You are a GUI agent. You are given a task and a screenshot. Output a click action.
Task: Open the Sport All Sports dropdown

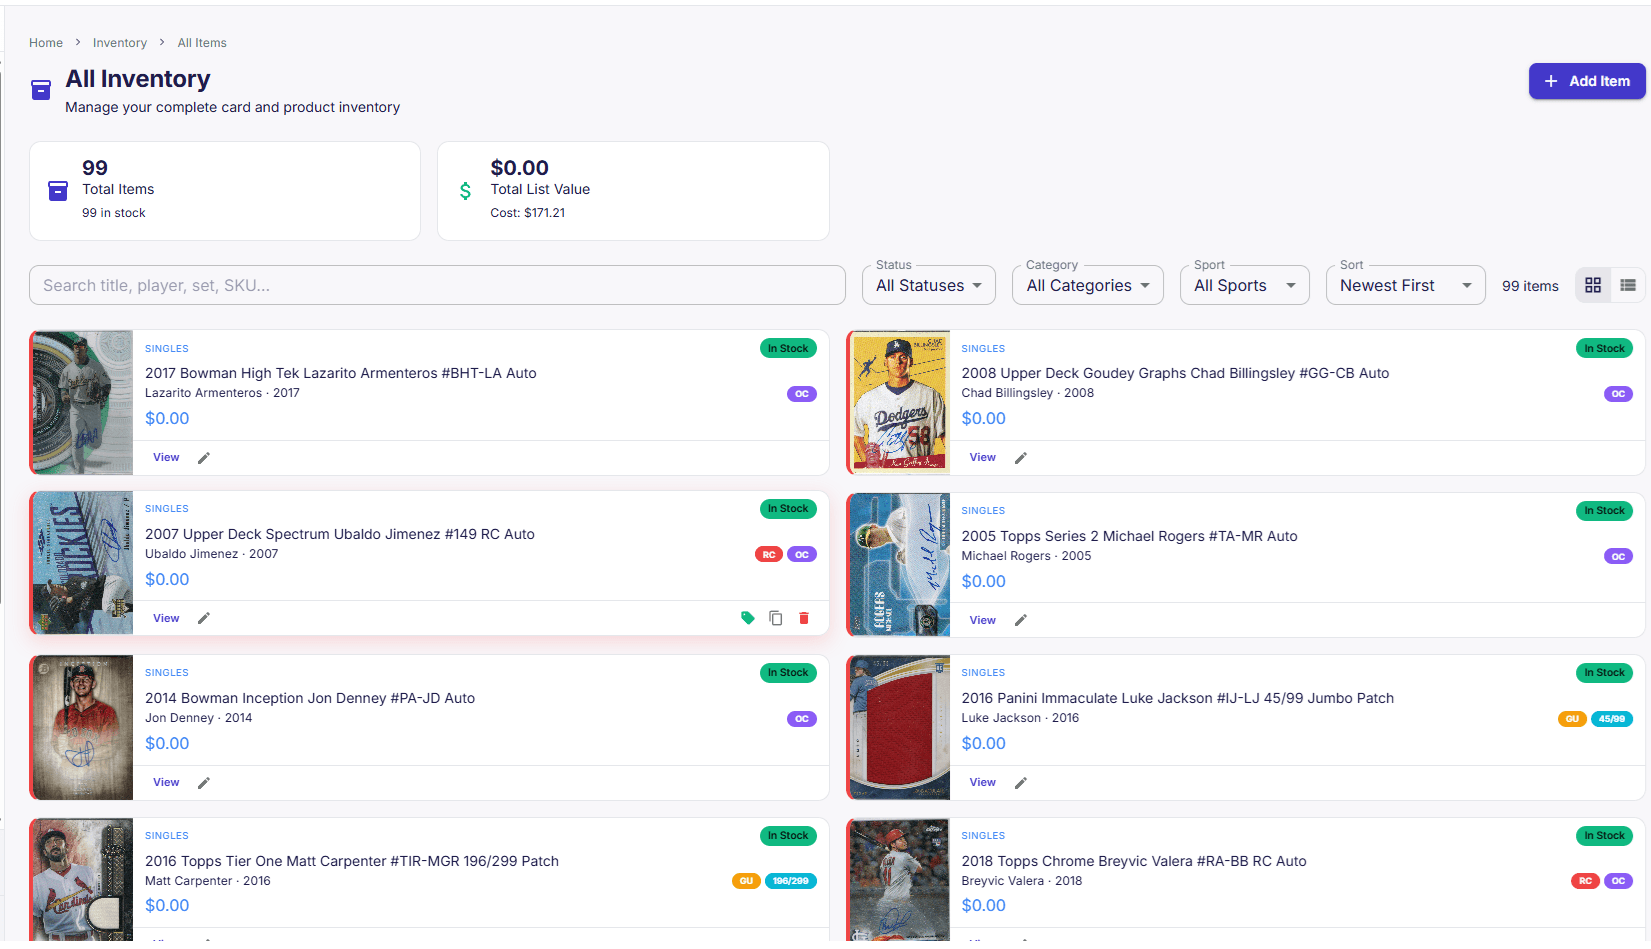tap(1245, 285)
